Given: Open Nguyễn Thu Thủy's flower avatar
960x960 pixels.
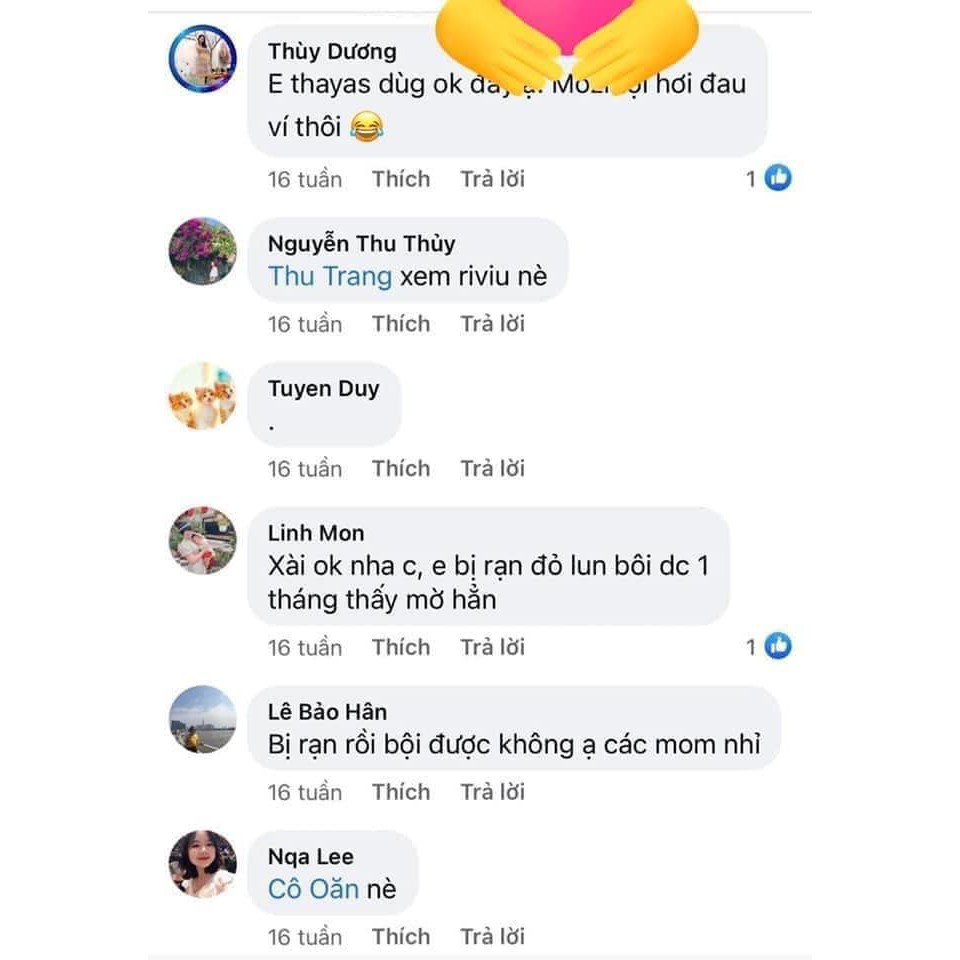Looking at the screenshot, I should [x=203, y=251].
